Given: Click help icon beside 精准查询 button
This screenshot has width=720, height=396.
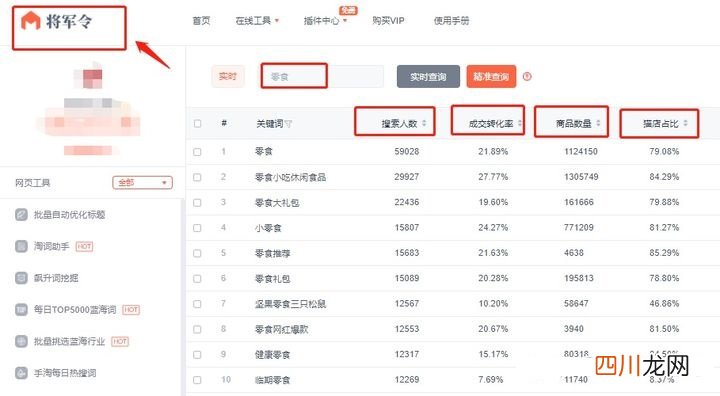Looking at the screenshot, I should [x=527, y=76].
